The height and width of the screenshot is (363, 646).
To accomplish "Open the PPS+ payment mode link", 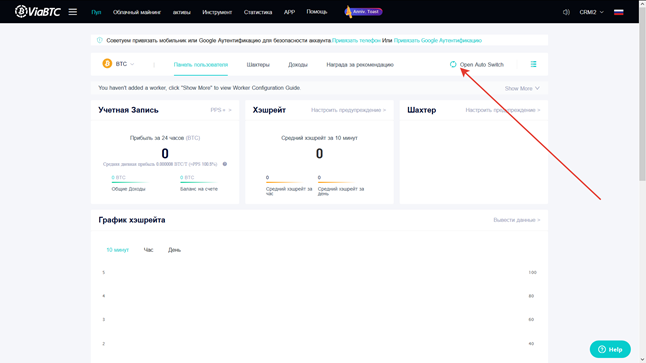I will [x=221, y=110].
